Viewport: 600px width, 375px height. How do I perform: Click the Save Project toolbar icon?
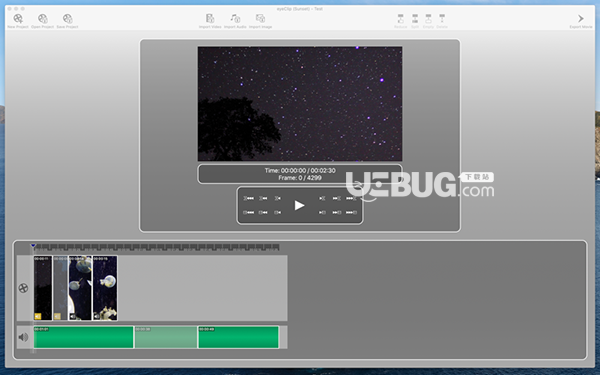point(67,18)
